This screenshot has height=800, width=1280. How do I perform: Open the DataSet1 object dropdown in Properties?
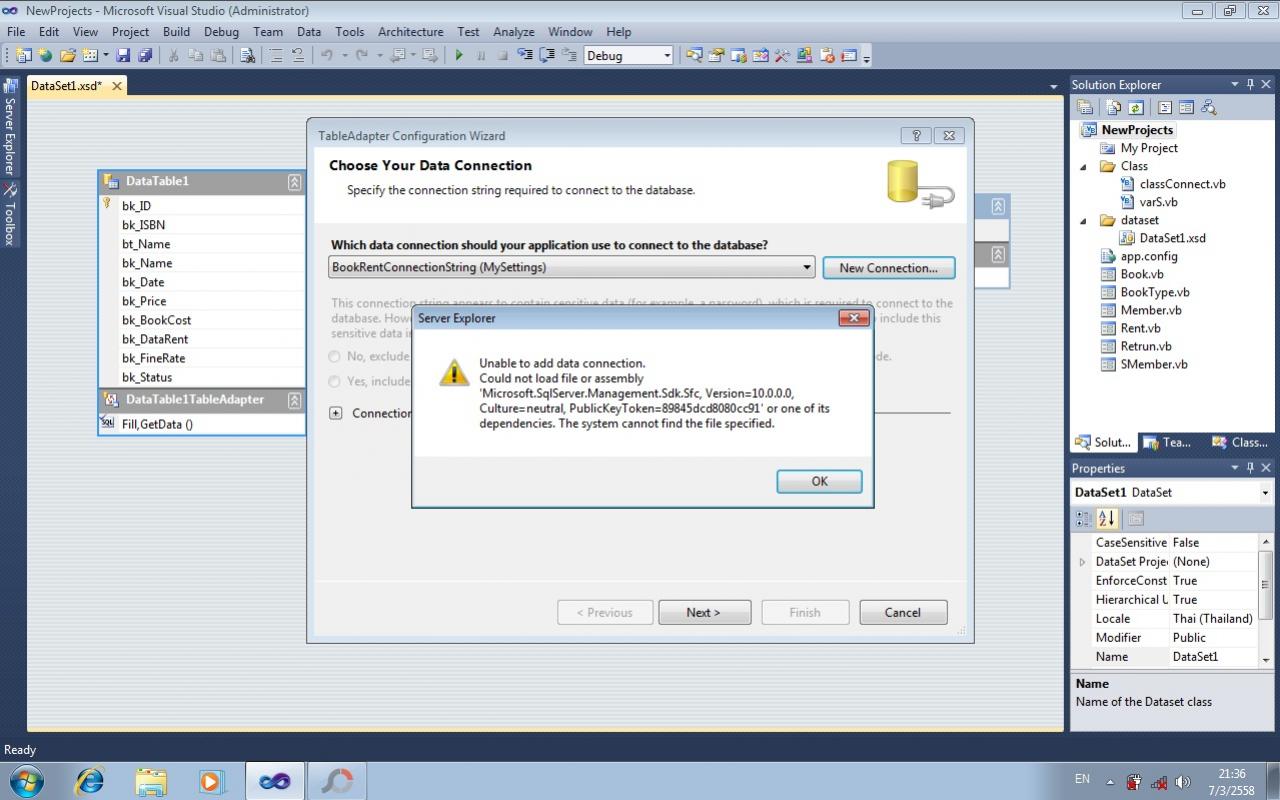(1265, 493)
